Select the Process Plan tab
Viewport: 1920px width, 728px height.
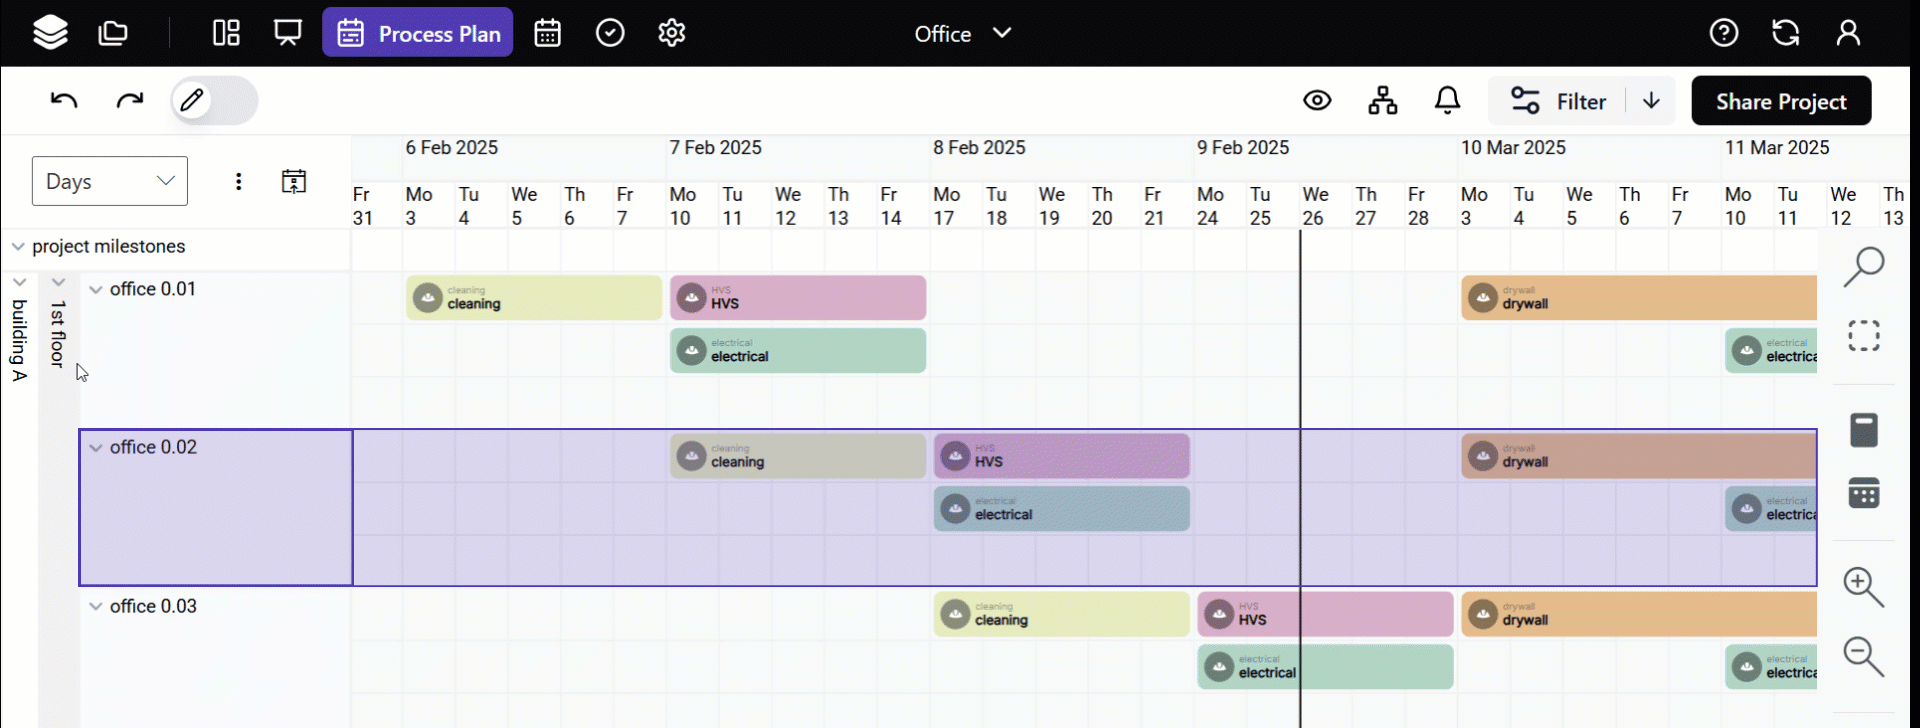[418, 33]
